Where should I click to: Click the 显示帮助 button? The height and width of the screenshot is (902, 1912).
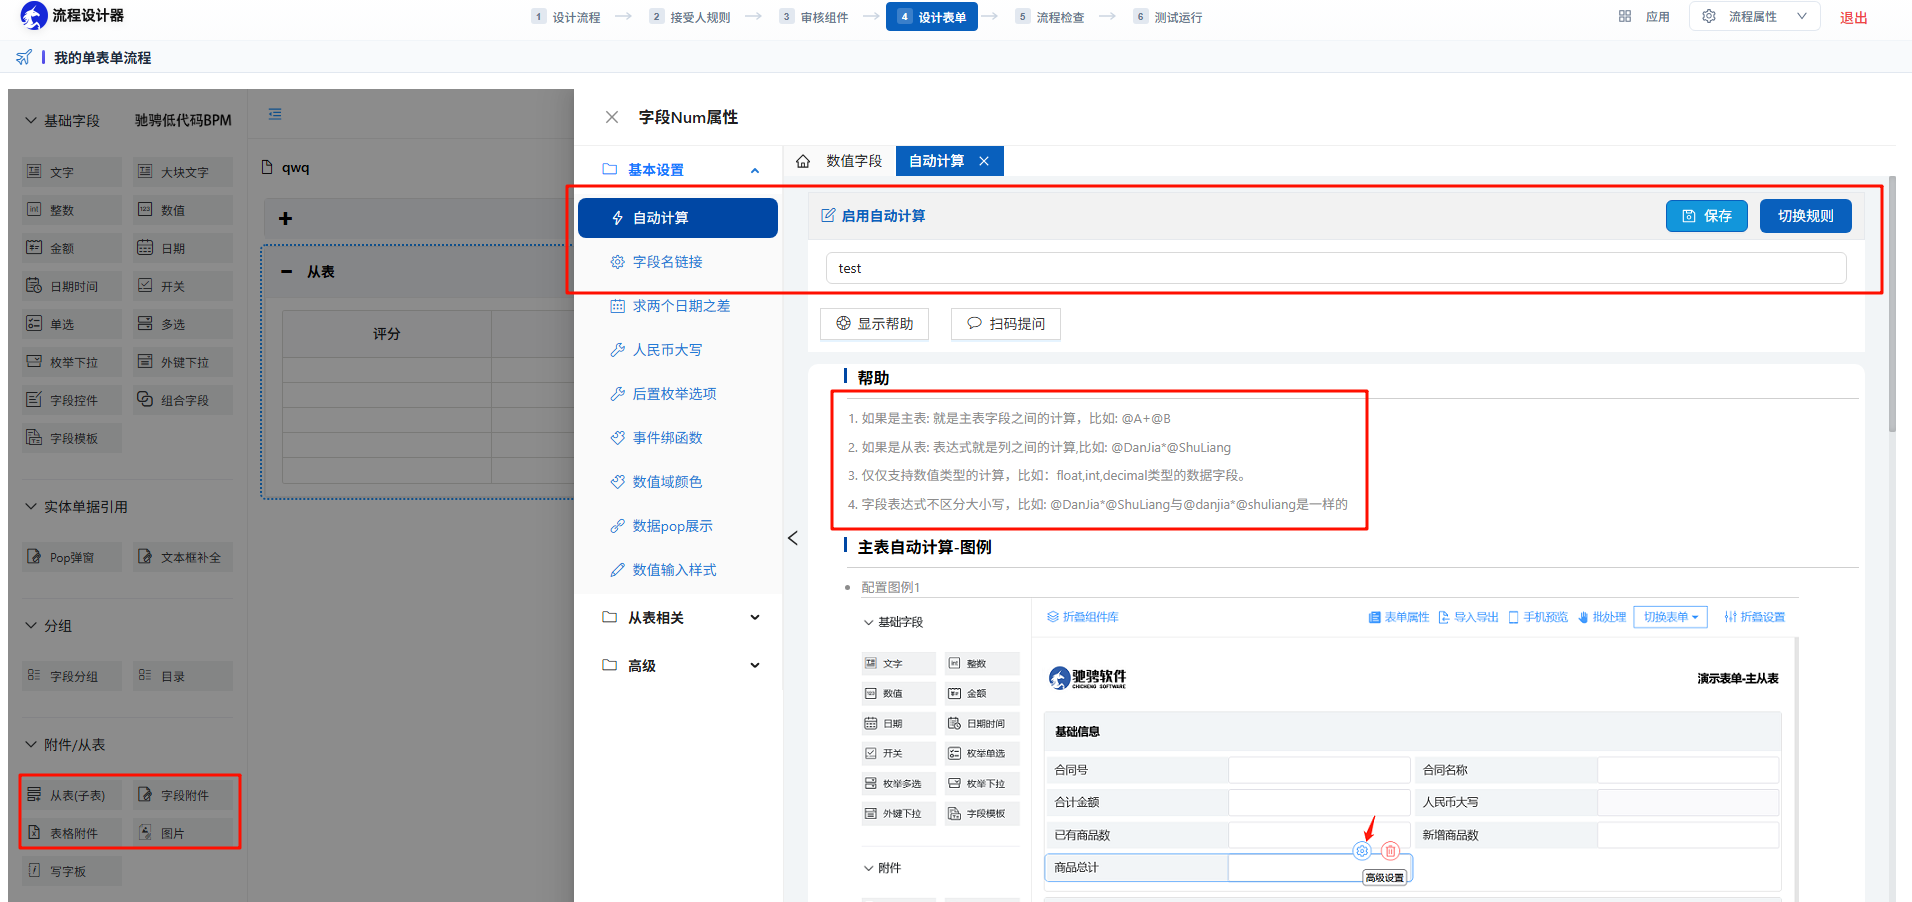[x=874, y=324]
